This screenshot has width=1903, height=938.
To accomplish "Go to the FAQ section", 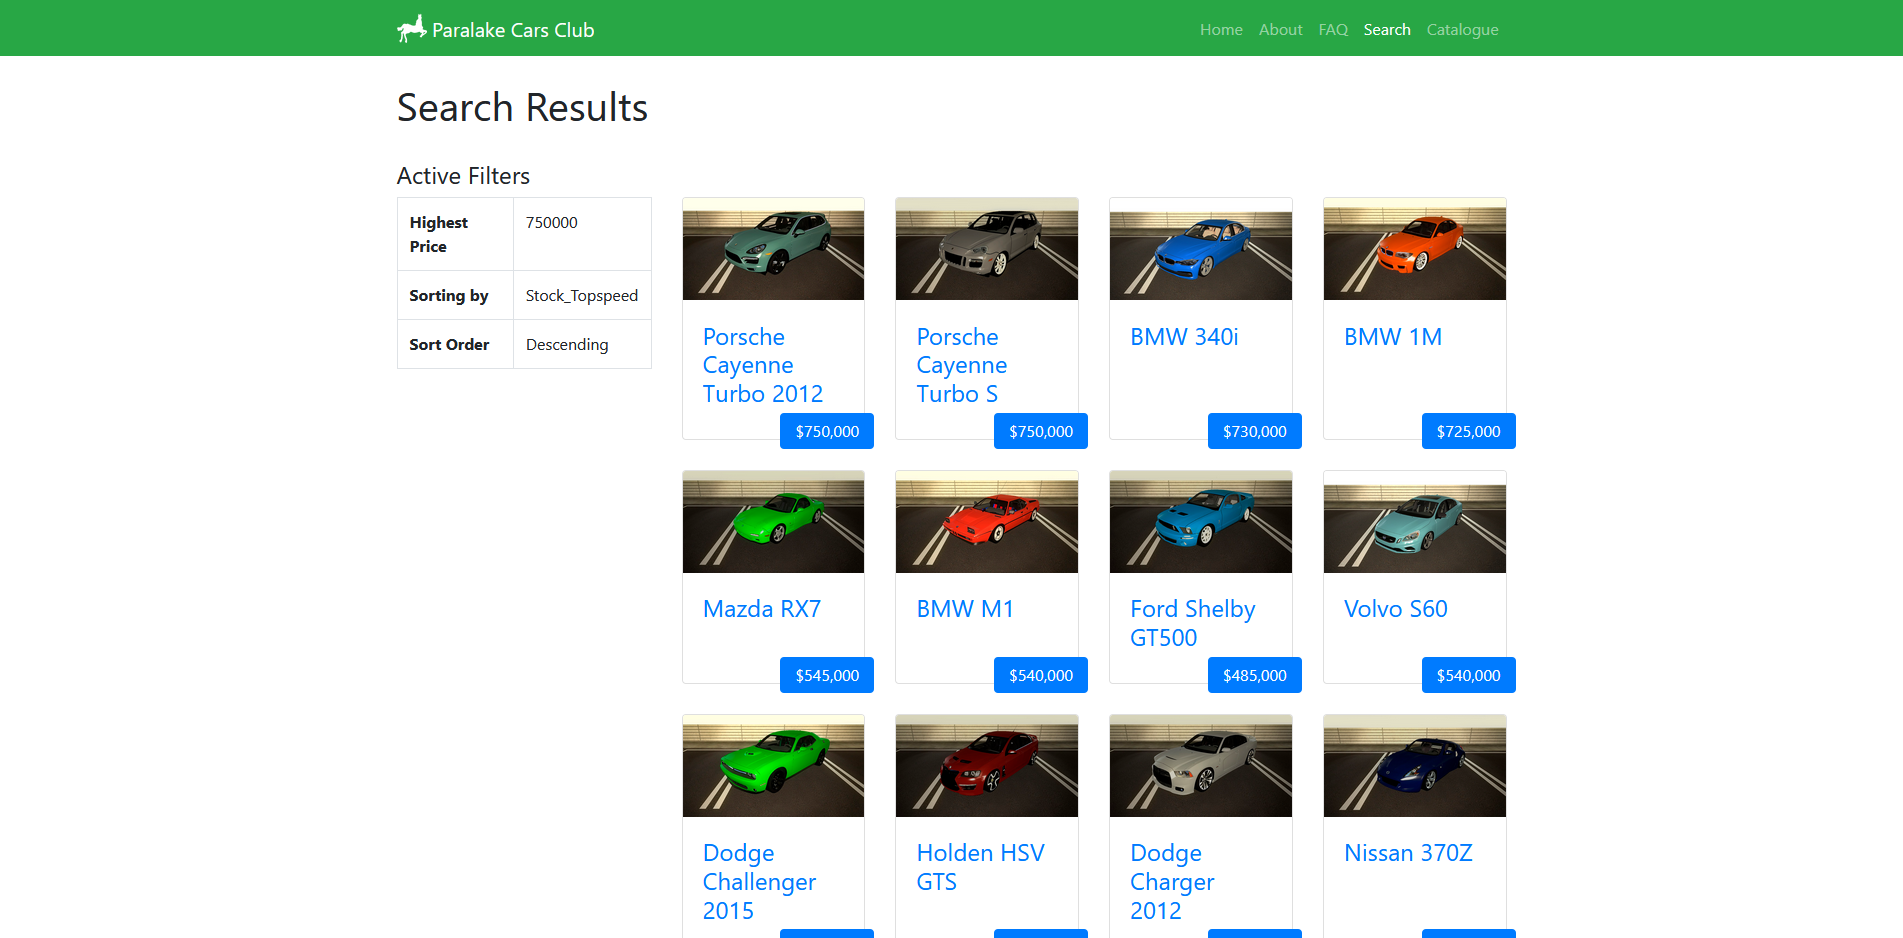I will pos(1332,29).
